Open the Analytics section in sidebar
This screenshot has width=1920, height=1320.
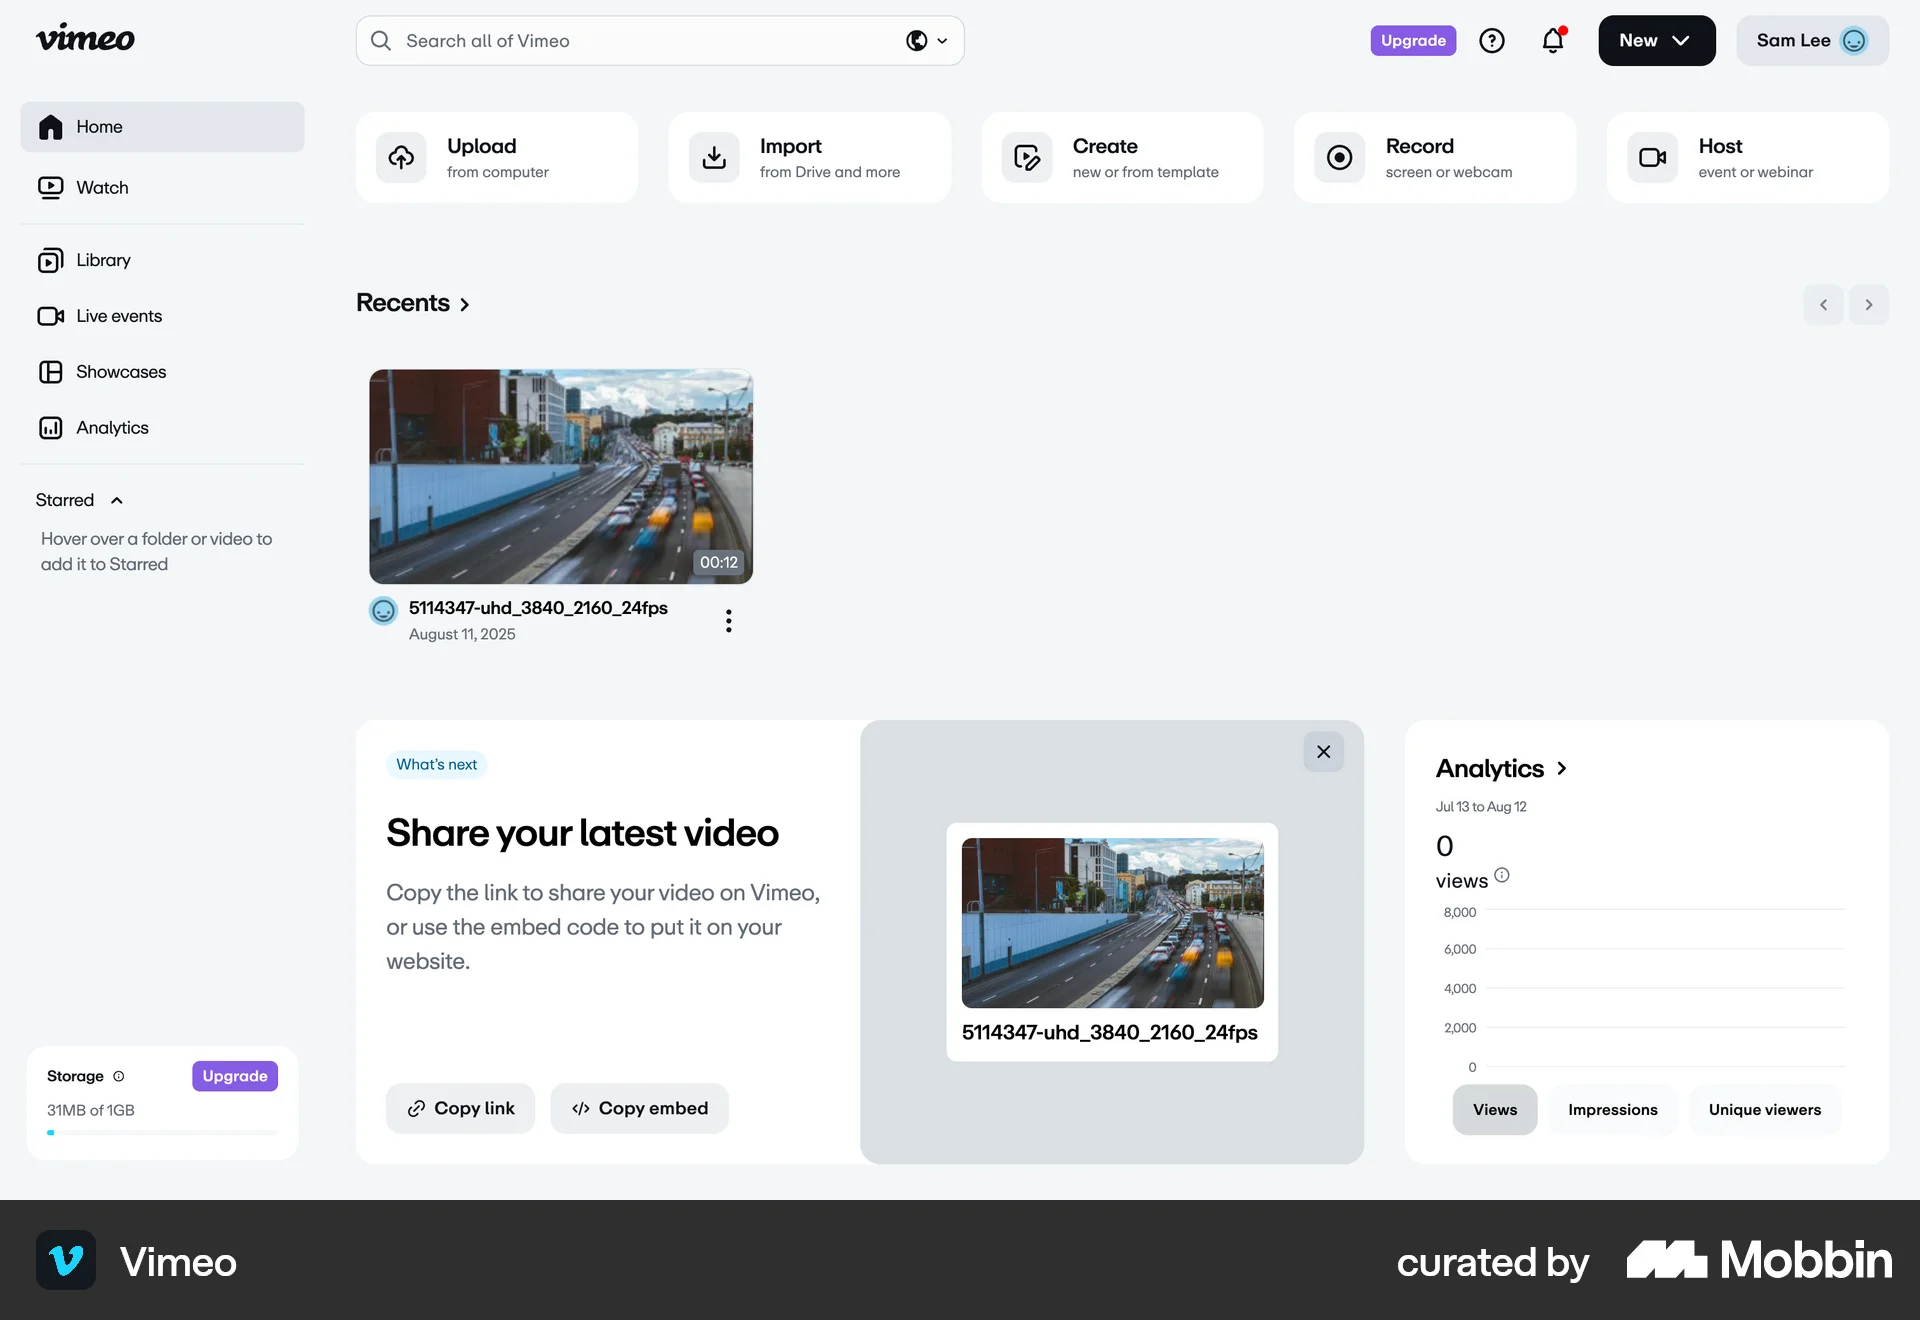(x=112, y=427)
